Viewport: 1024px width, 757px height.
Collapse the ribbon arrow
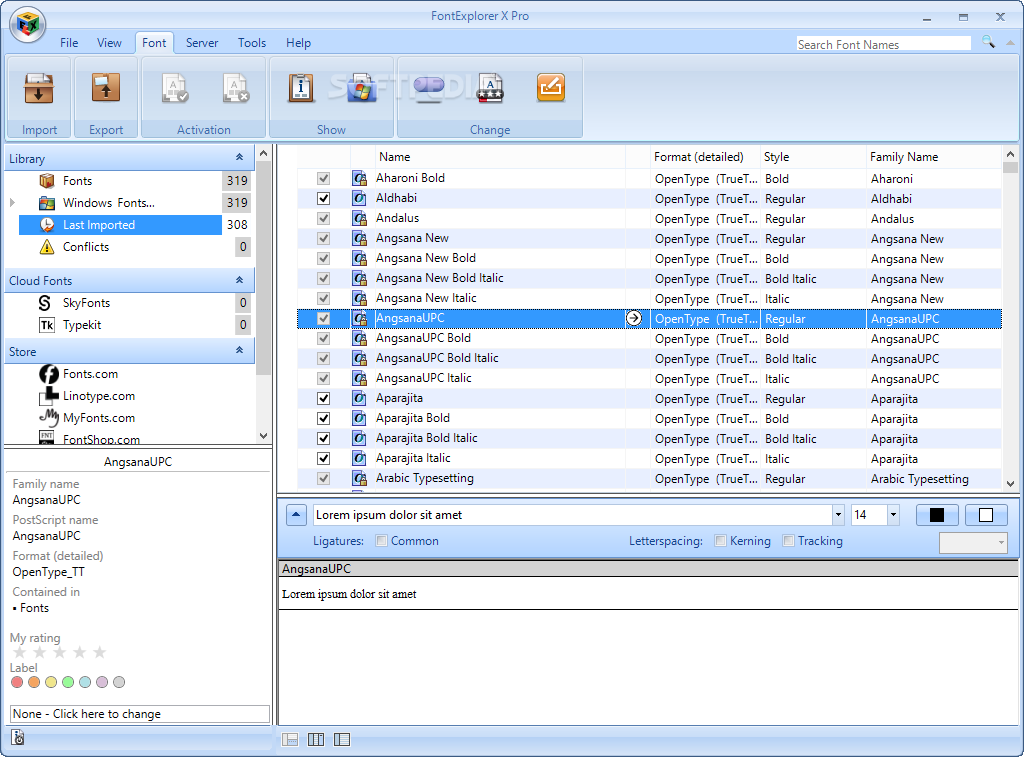tap(1010, 43)
